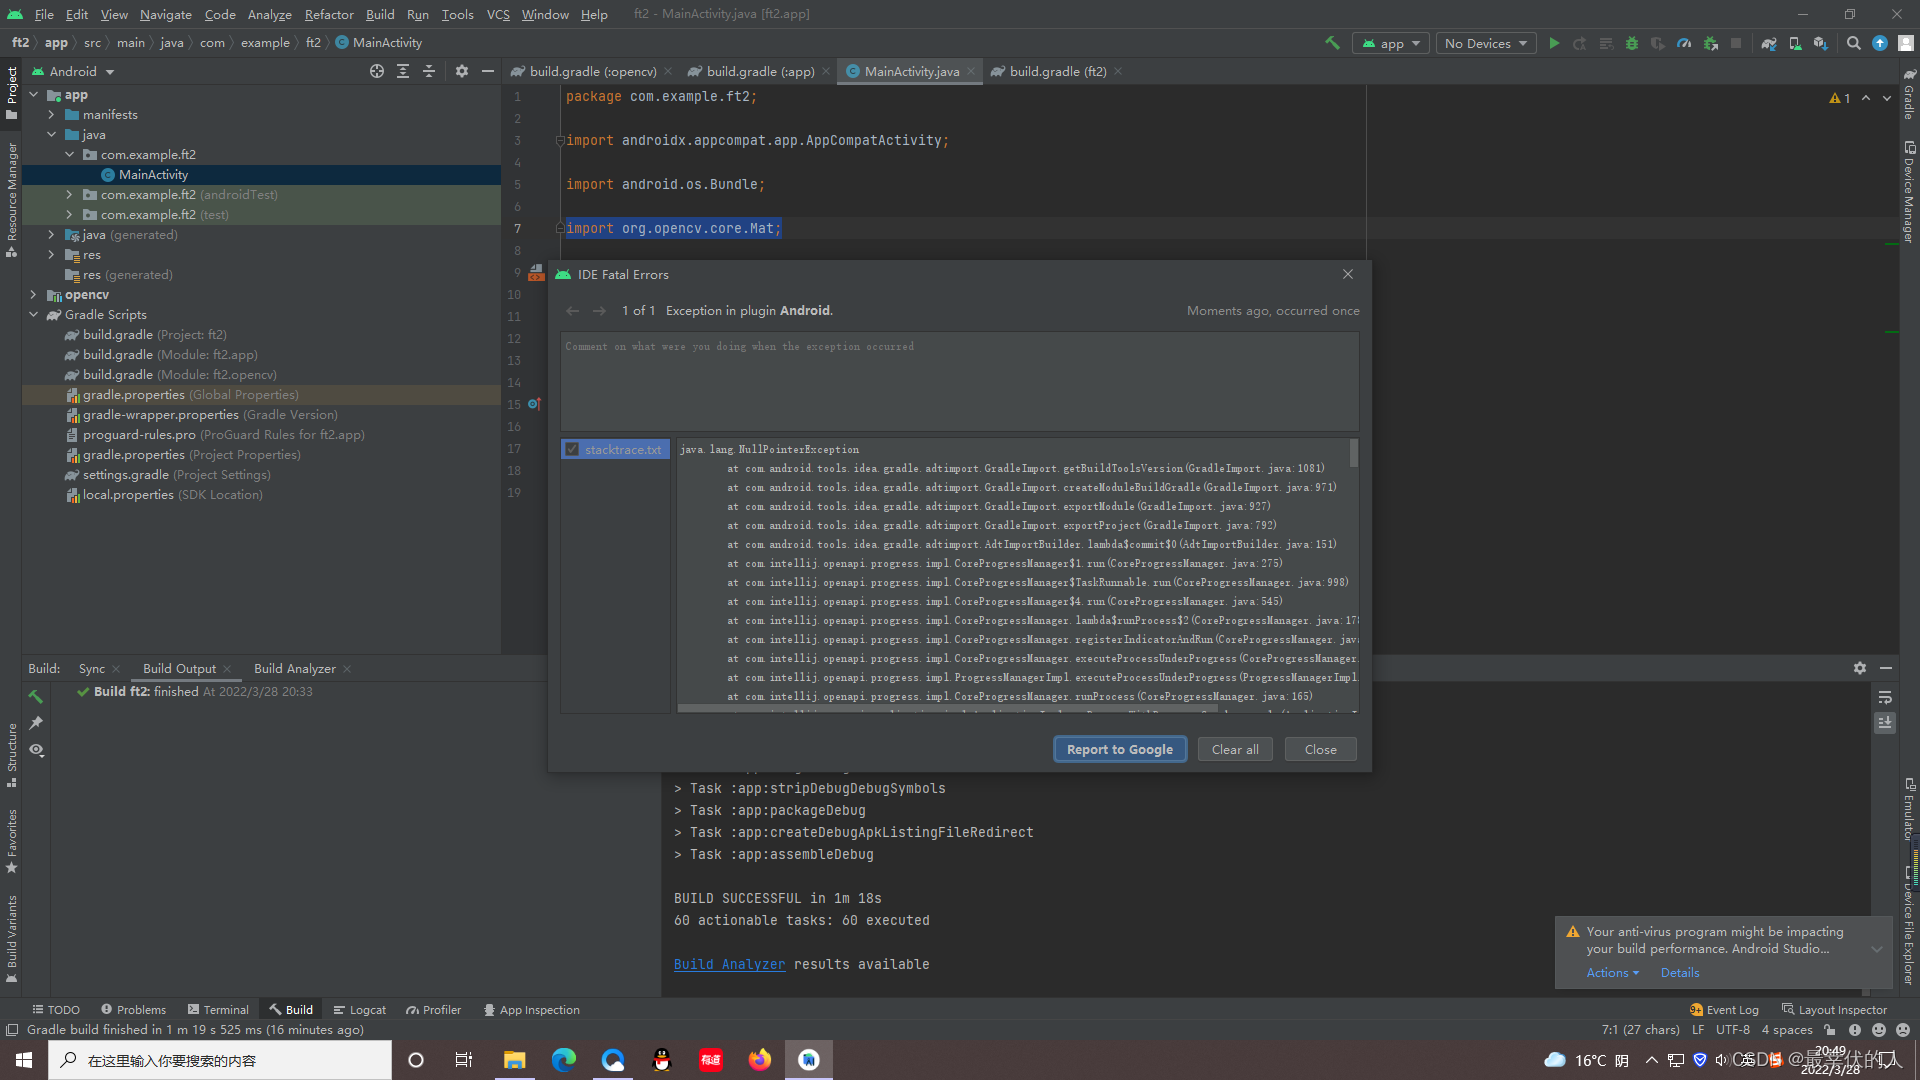Click the Collapse All icon in Project panel
The image size is (1920, 1080).
429,71
